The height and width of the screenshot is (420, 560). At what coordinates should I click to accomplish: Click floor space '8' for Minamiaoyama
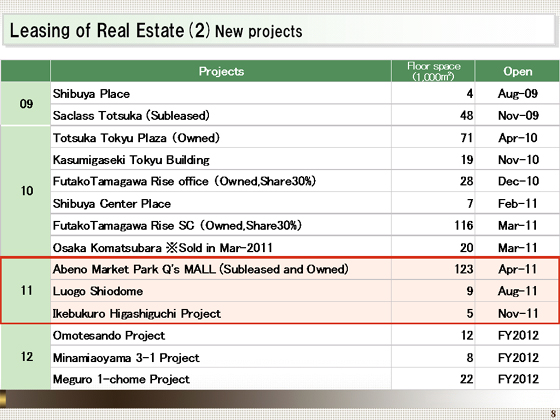pyautogui.click(x=470, y=358)
